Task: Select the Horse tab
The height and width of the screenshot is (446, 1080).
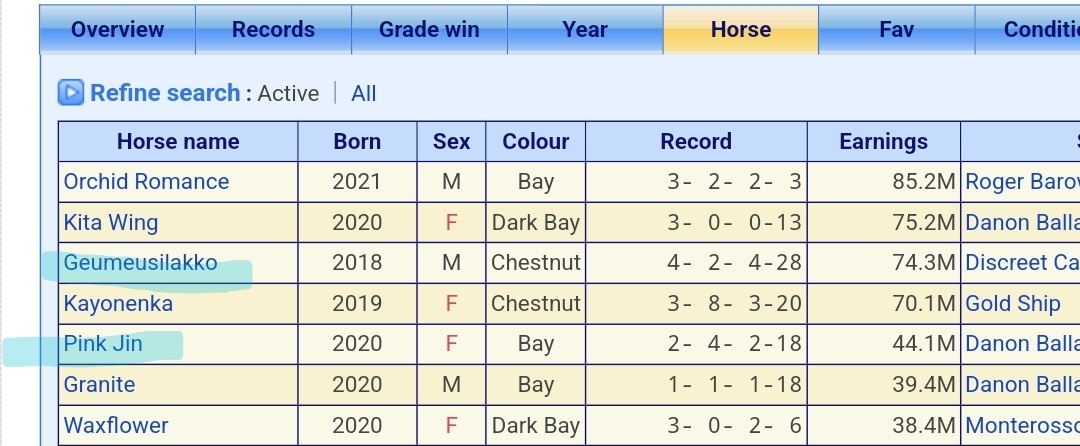Action: (741, 30)
